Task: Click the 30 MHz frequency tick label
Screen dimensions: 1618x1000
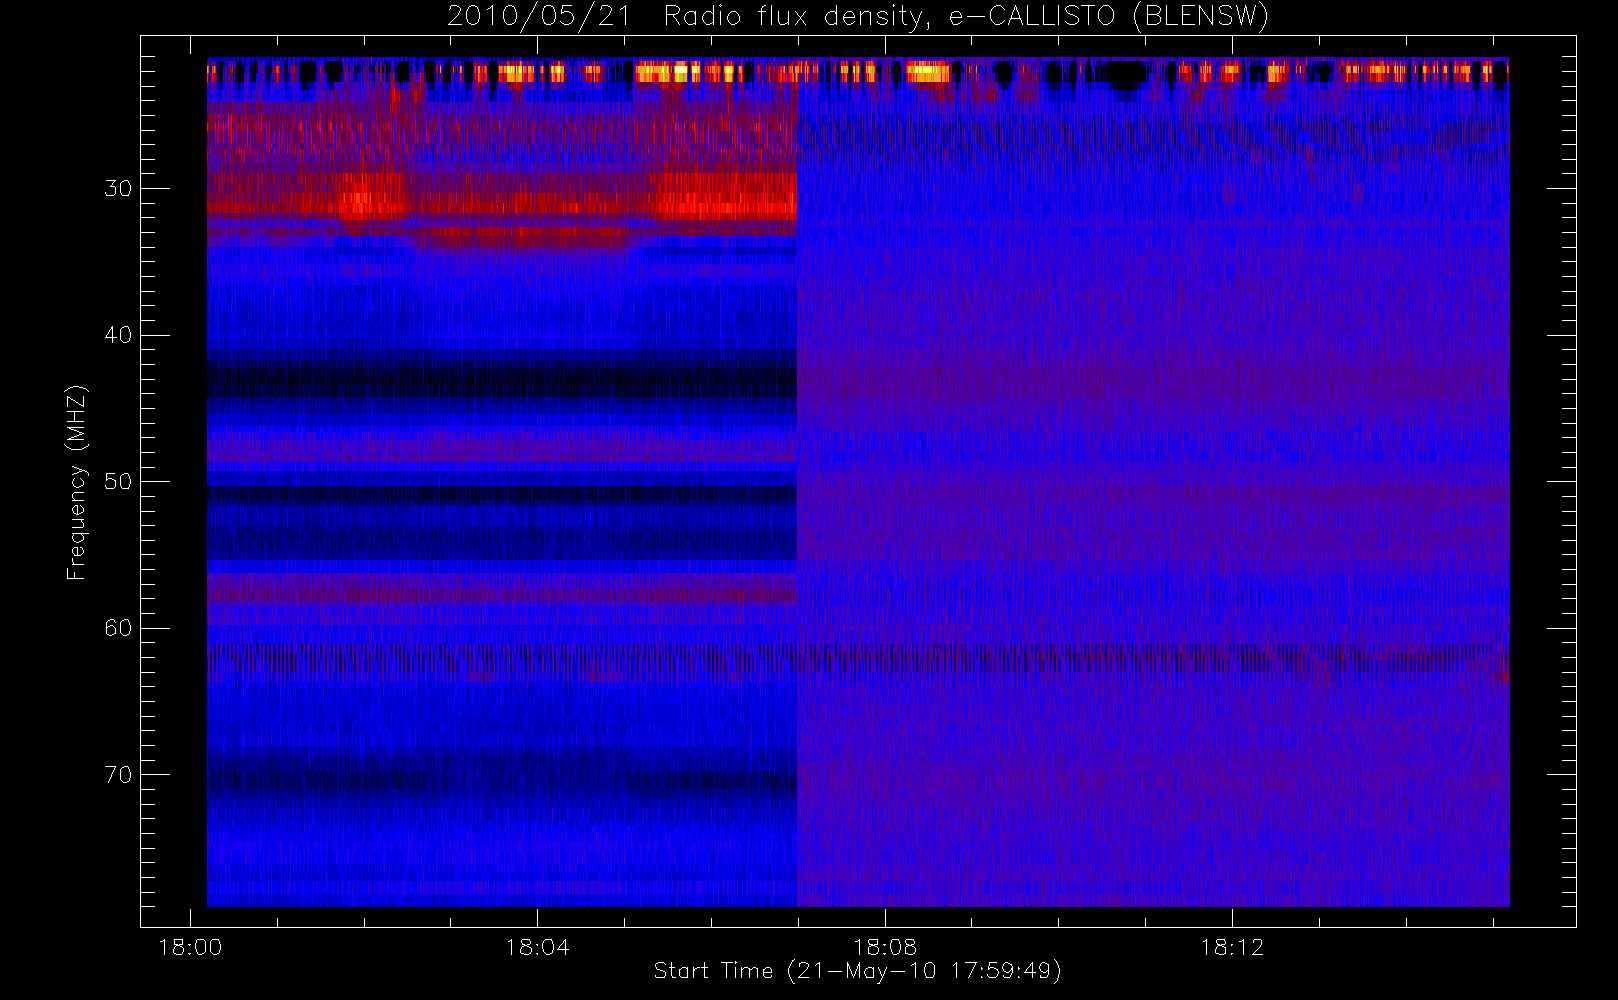Action: click(118, 188)
